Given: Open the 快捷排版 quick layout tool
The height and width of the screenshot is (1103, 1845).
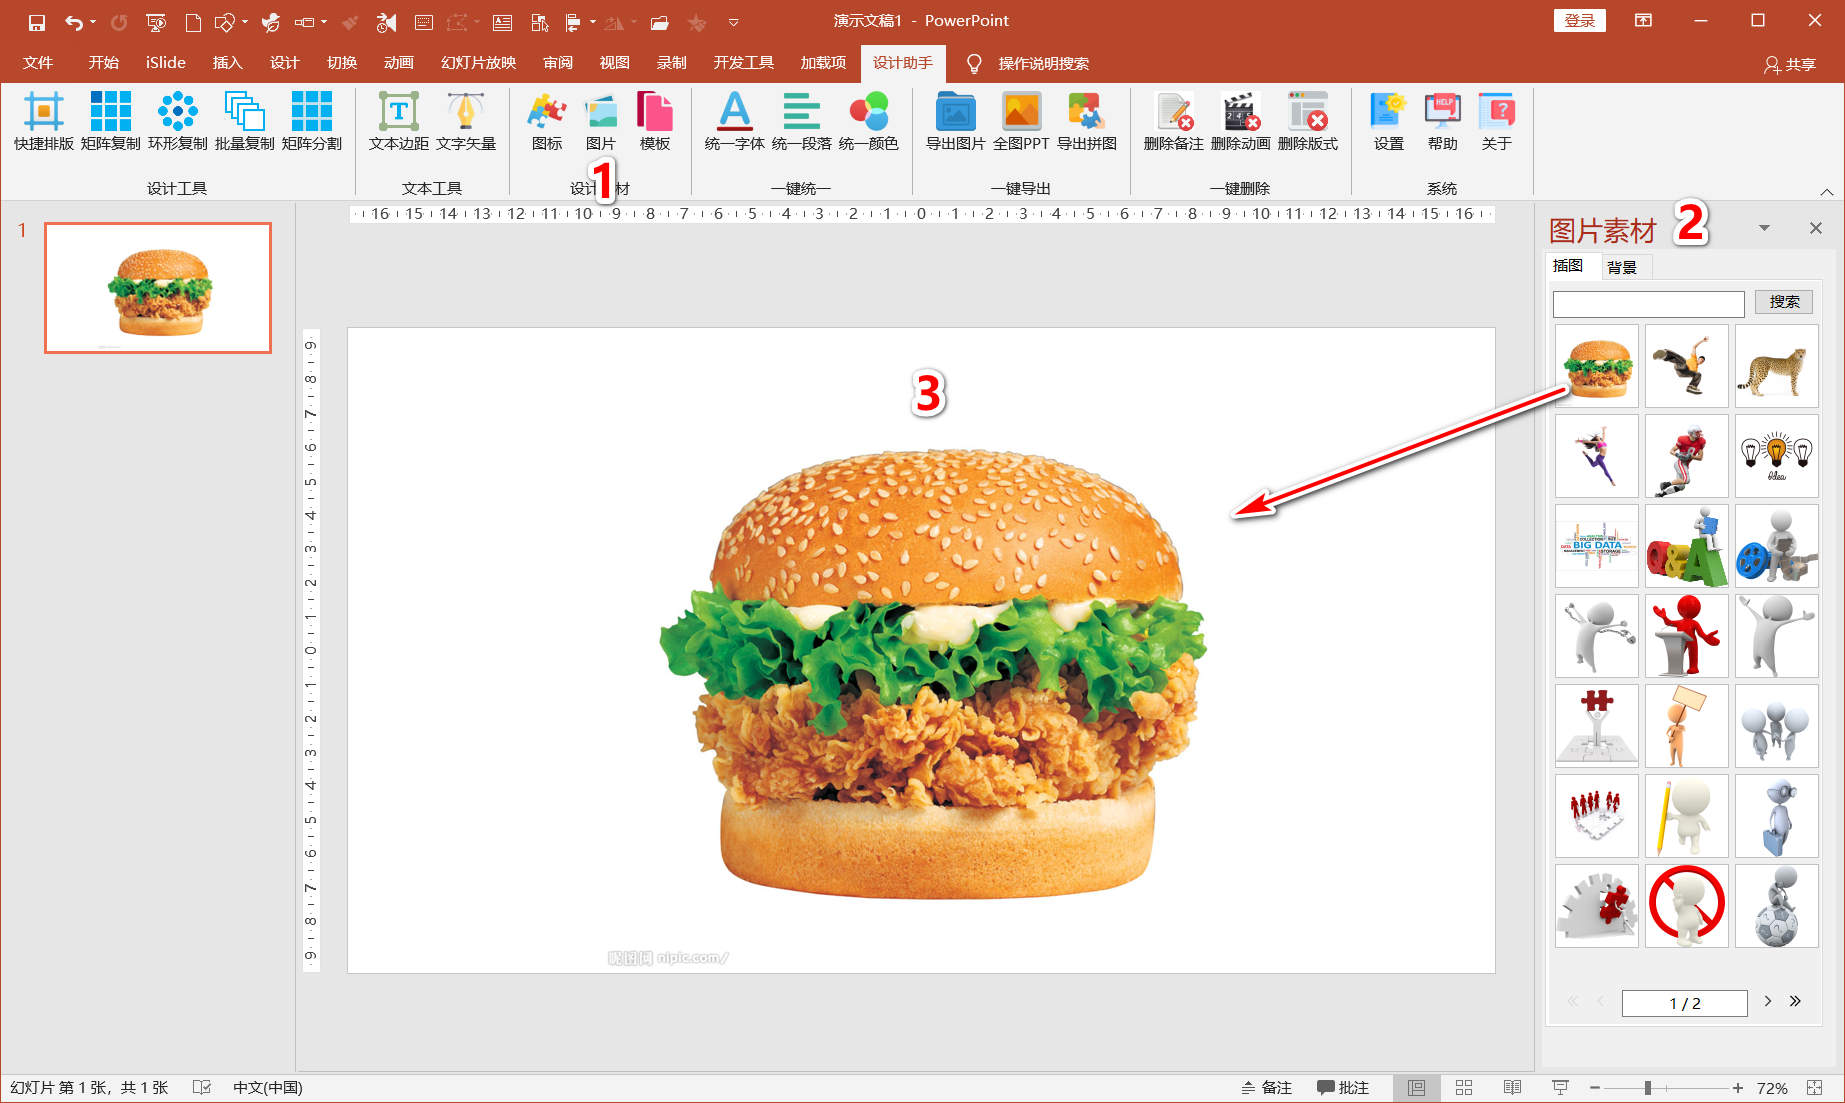Looking at the screenshot, I should point(44,121).
